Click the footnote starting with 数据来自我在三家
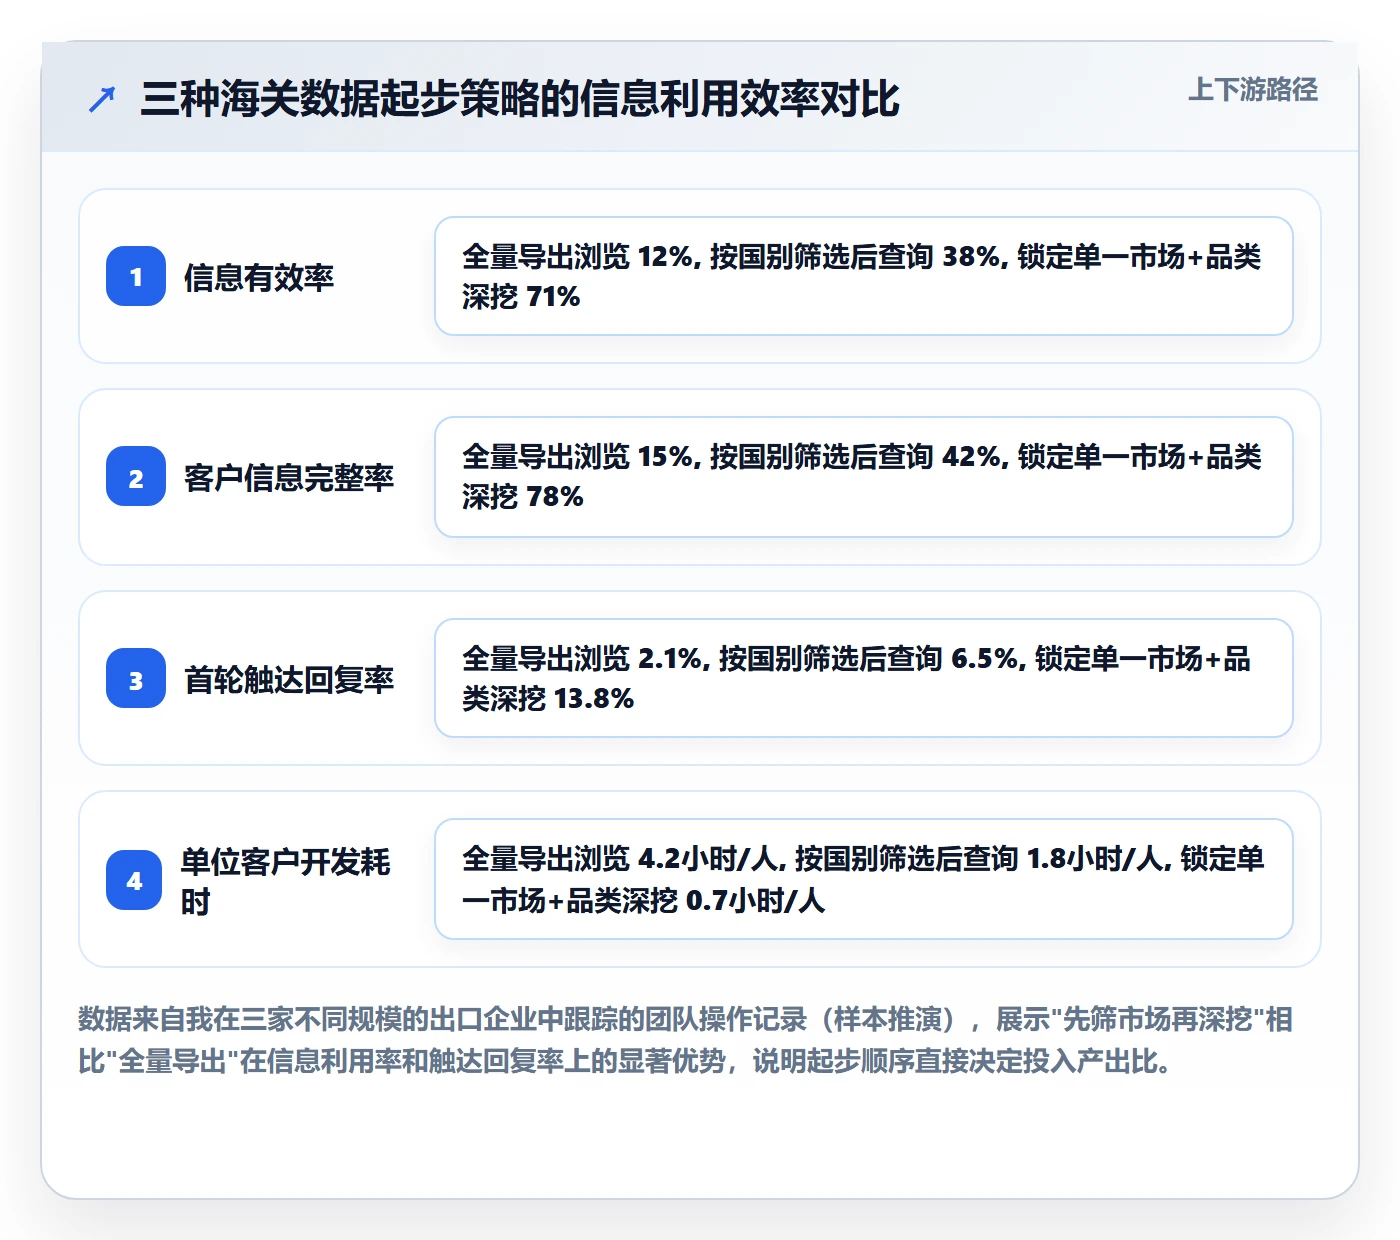The height and width of the screenshot is (1240, 1400). pos(686,1040)
